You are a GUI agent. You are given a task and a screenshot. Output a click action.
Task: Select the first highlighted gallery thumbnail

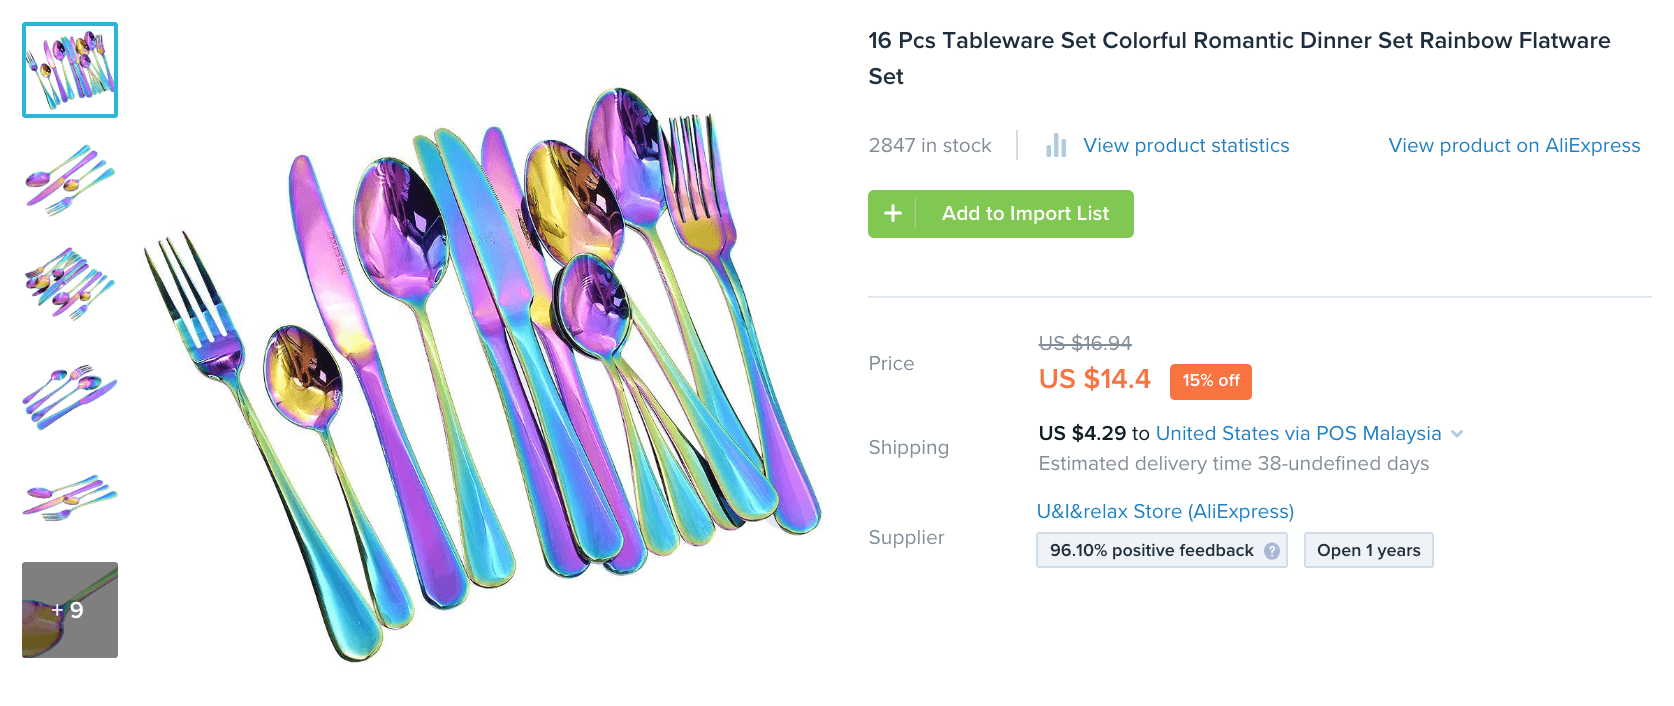click(x=70, y=70)
